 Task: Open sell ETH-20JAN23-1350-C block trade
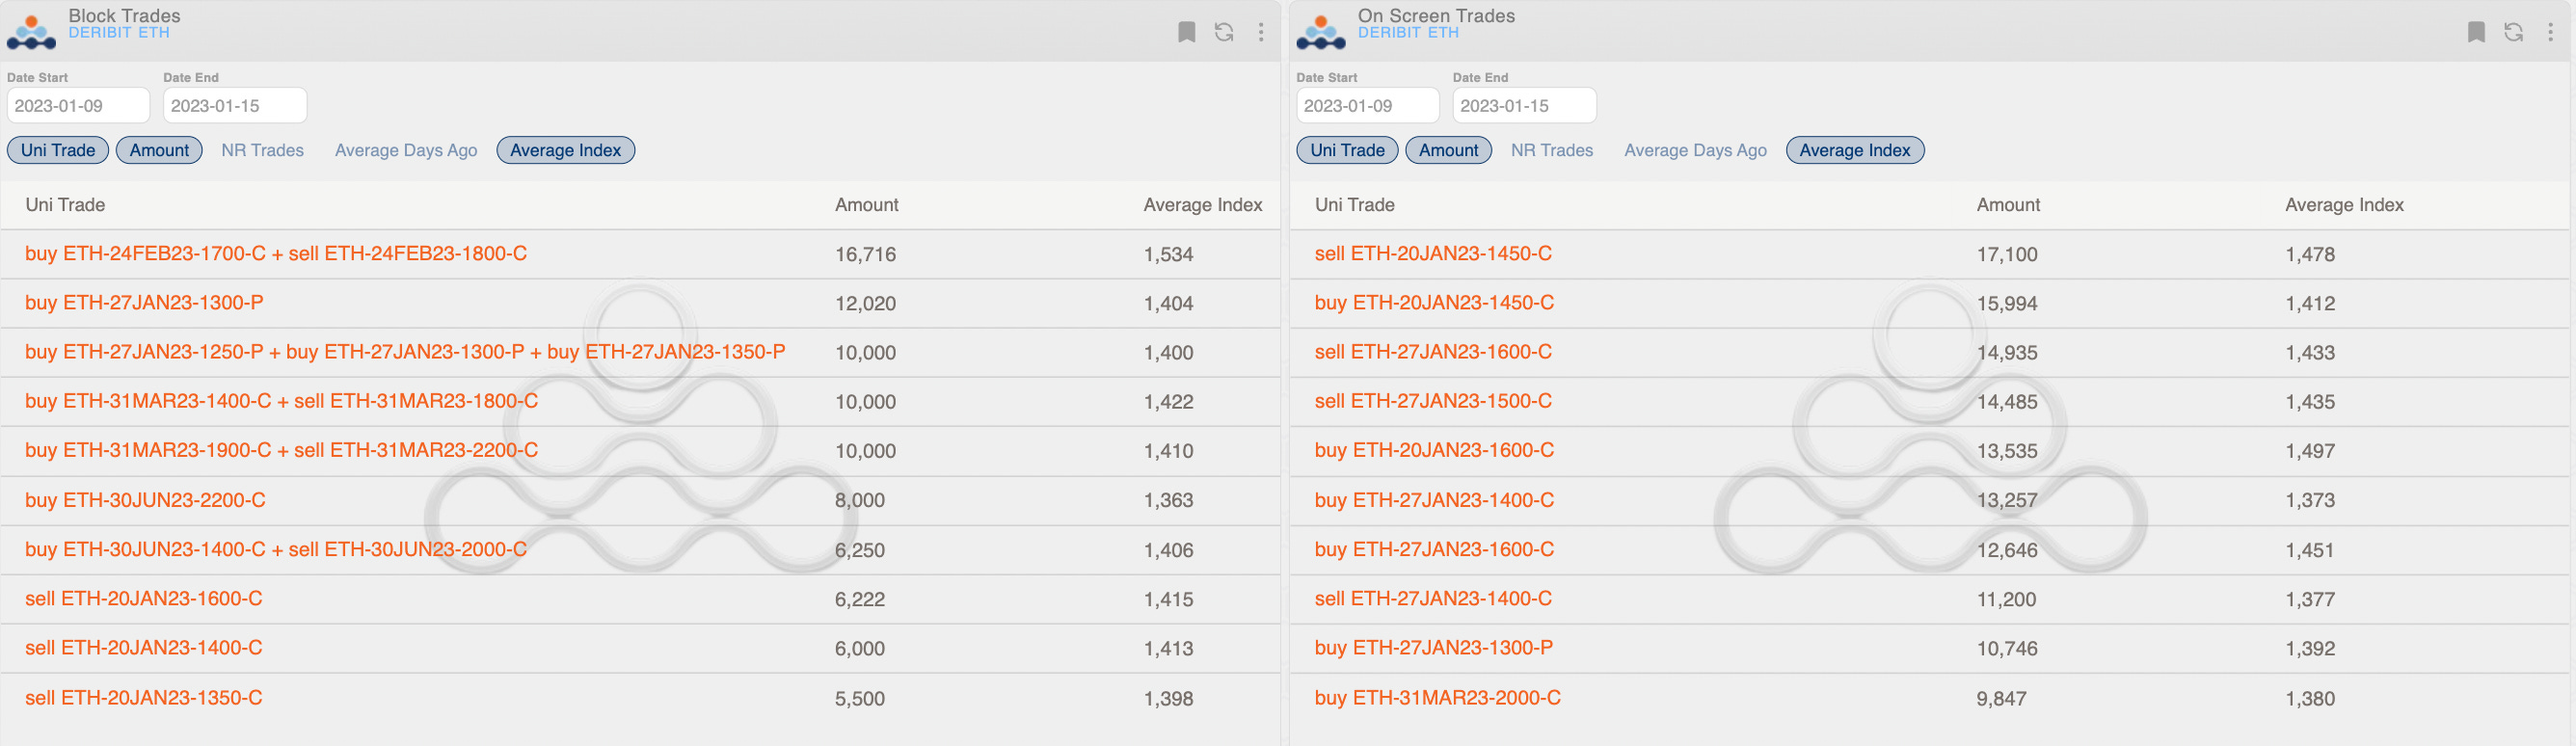[x=144, y=697]
